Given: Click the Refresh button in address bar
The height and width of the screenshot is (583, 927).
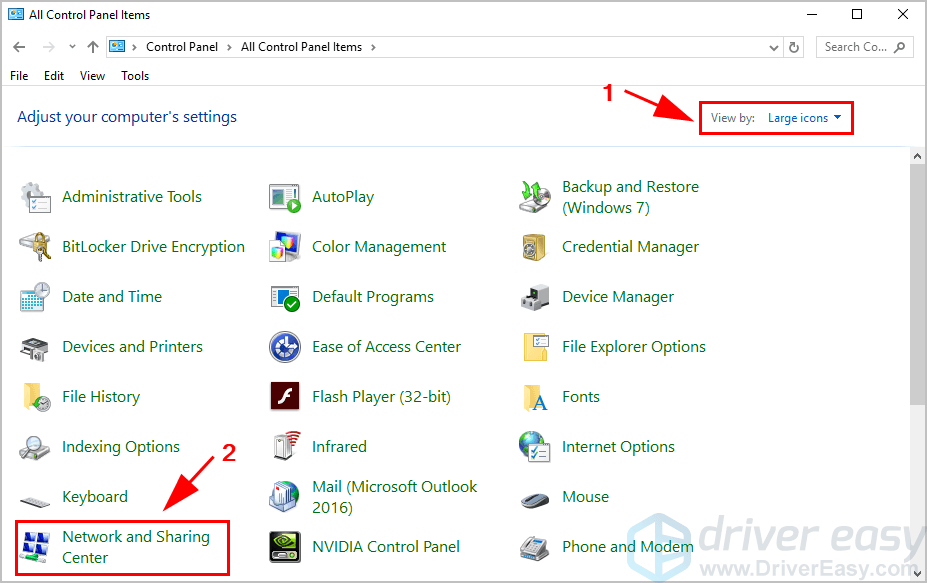Looking at the screenshot, I should click(x=795, y=47).
